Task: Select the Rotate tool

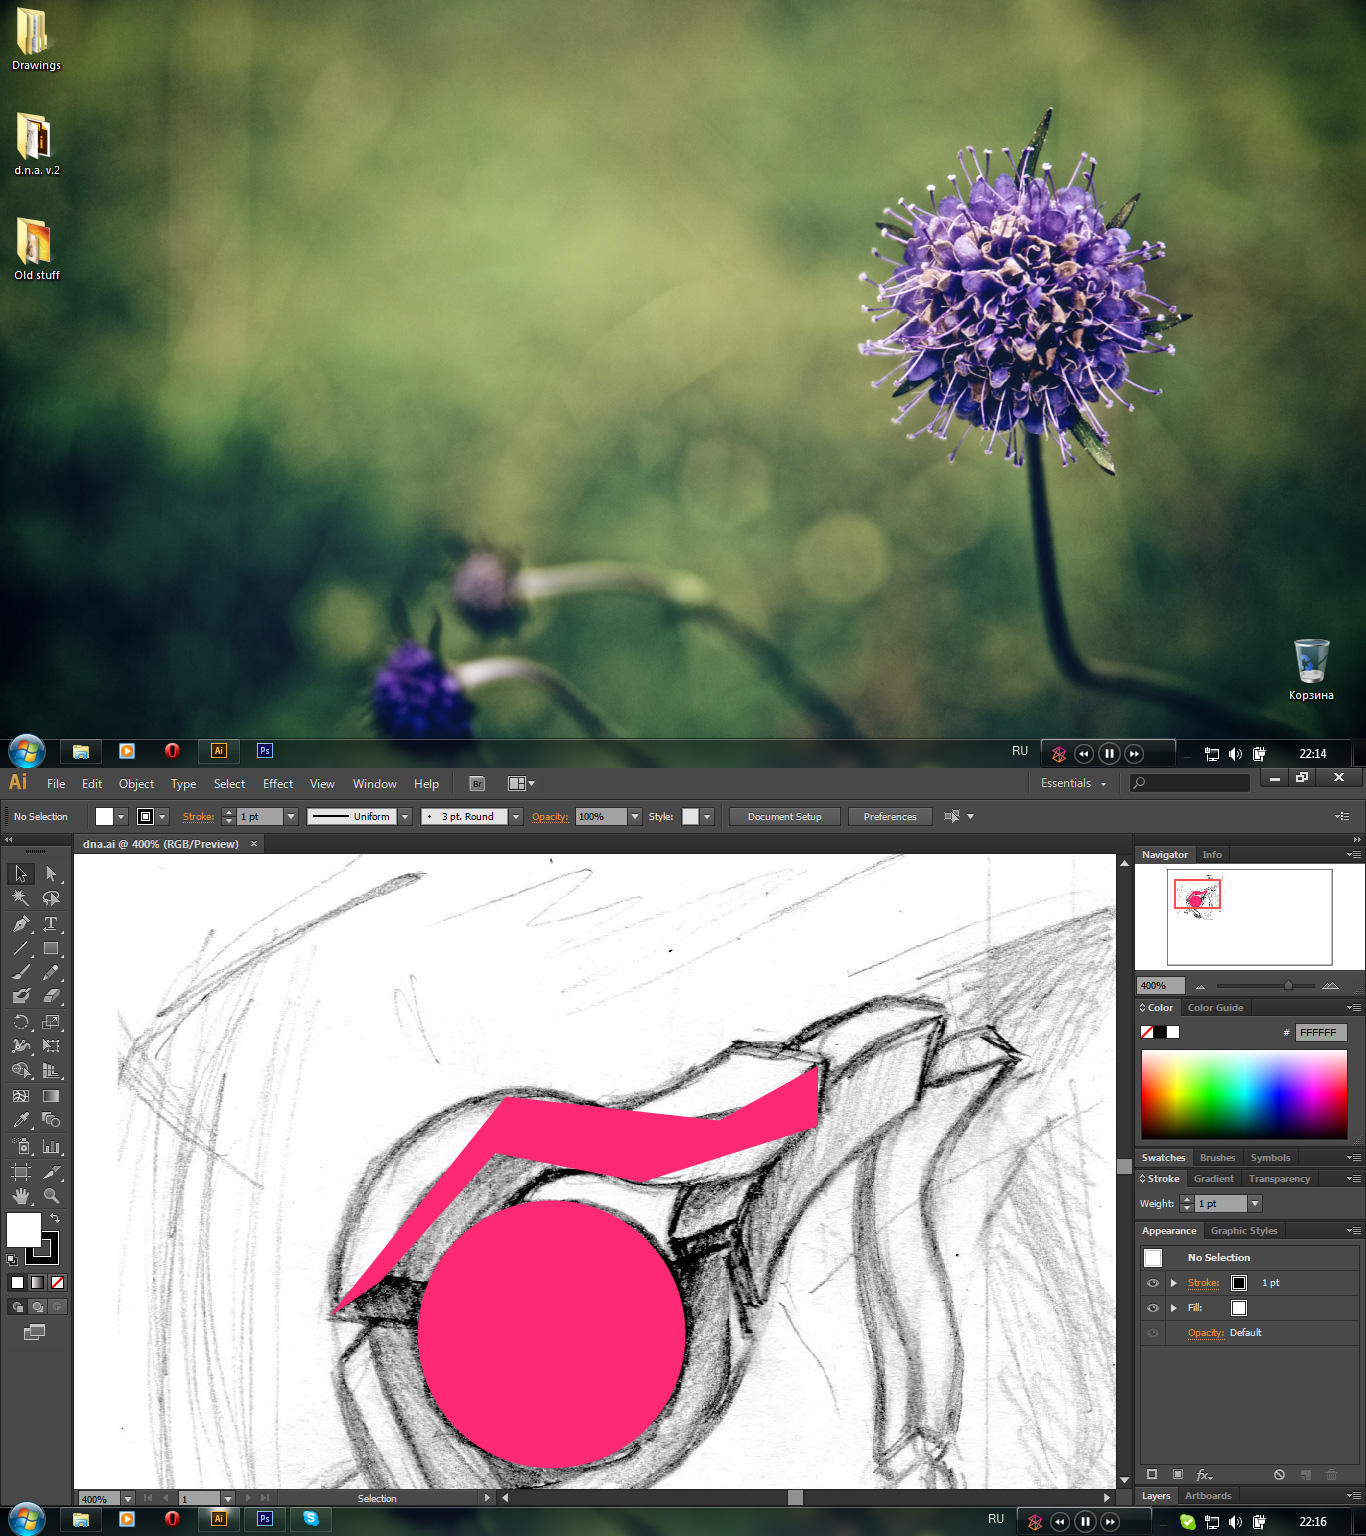Action: point(20,1022)
